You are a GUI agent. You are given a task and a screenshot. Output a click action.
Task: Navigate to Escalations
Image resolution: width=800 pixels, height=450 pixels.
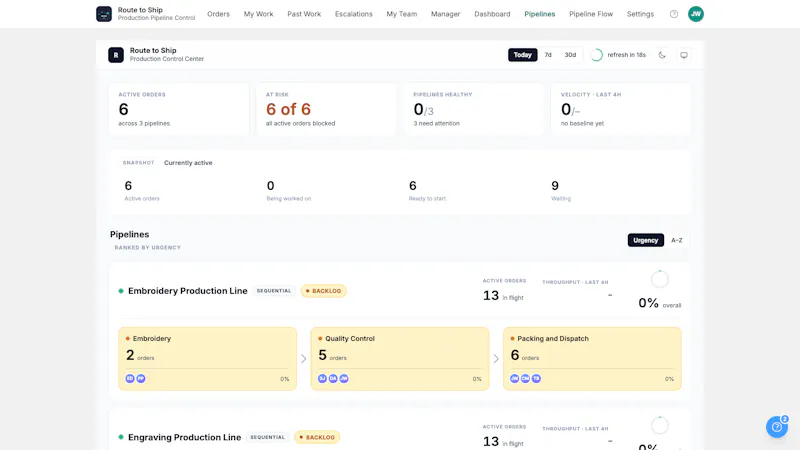coord(354,14)
